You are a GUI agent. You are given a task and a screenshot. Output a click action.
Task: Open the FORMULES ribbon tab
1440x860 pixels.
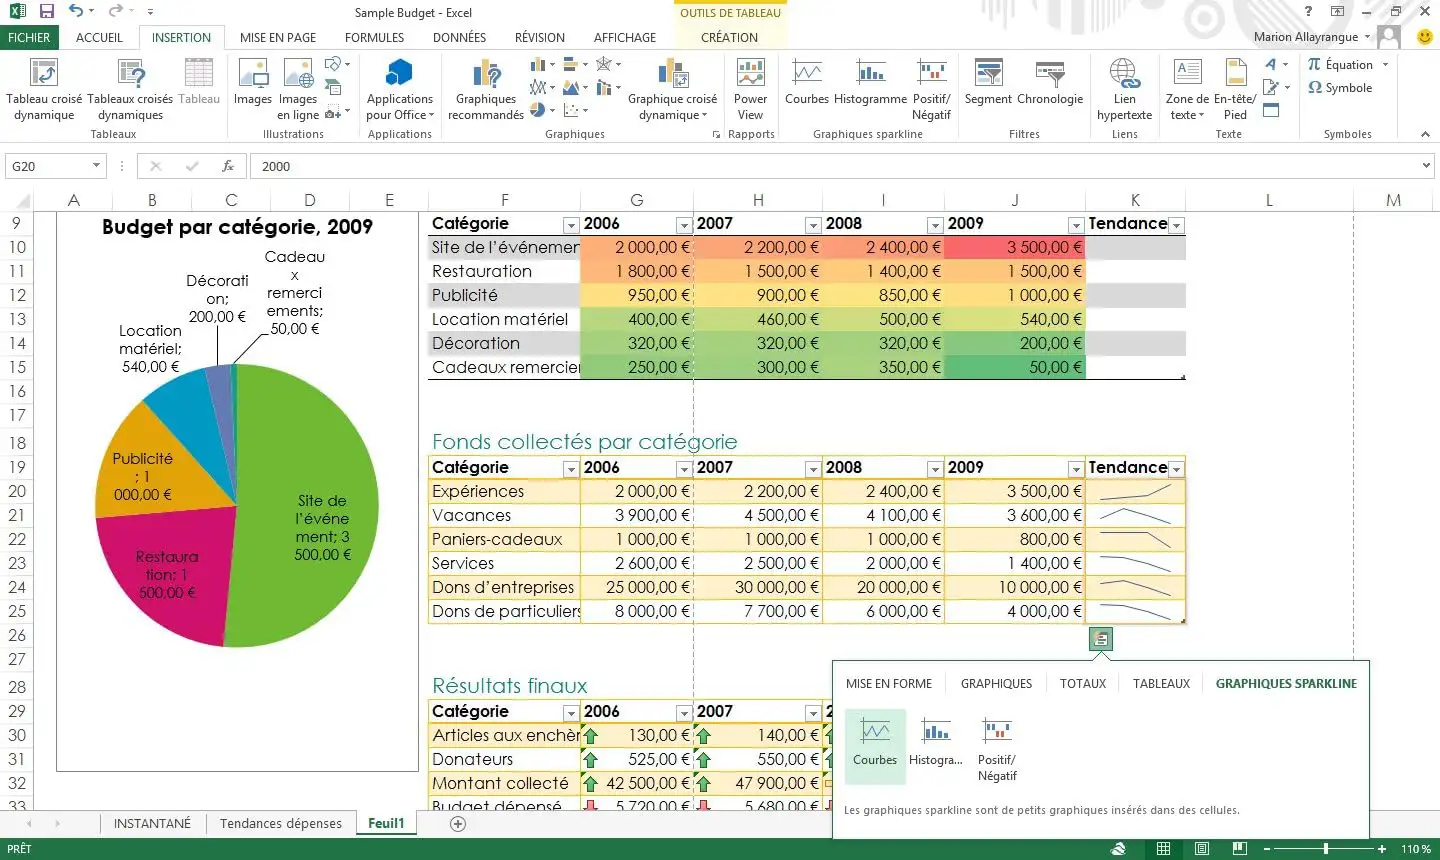[x=374, y=37]
